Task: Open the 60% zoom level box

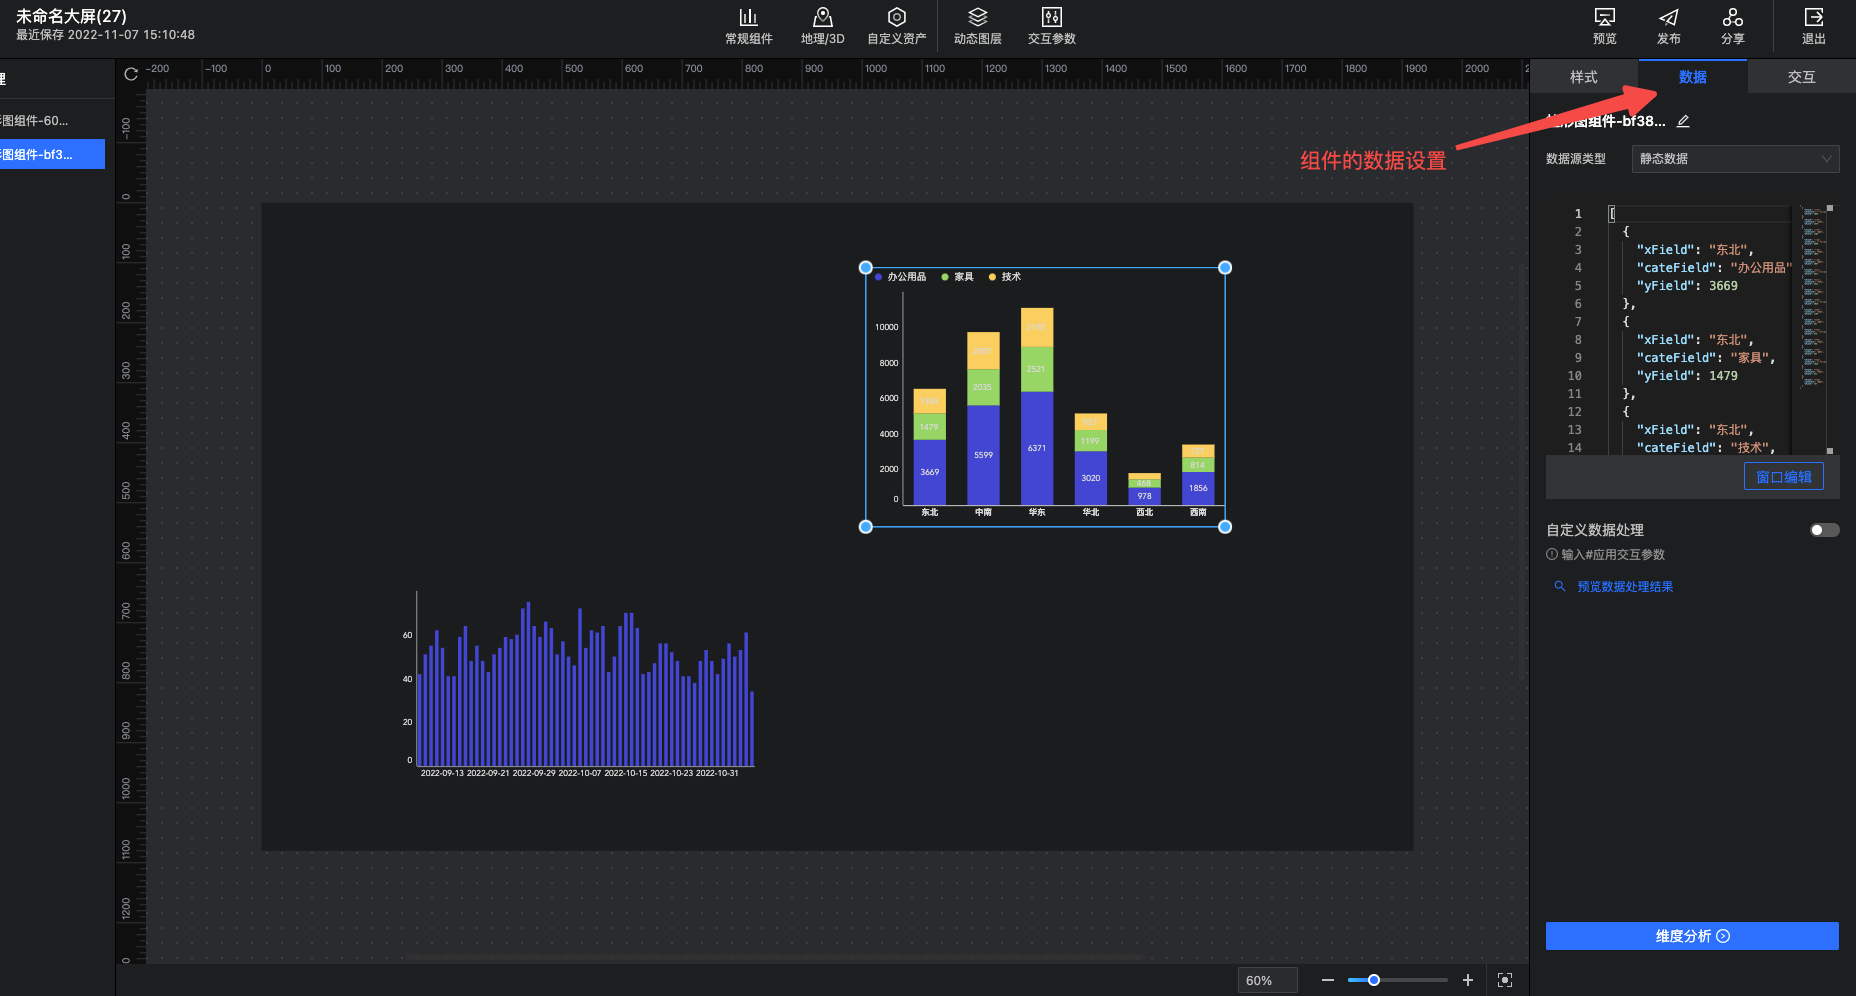Action: point(1266,980)
